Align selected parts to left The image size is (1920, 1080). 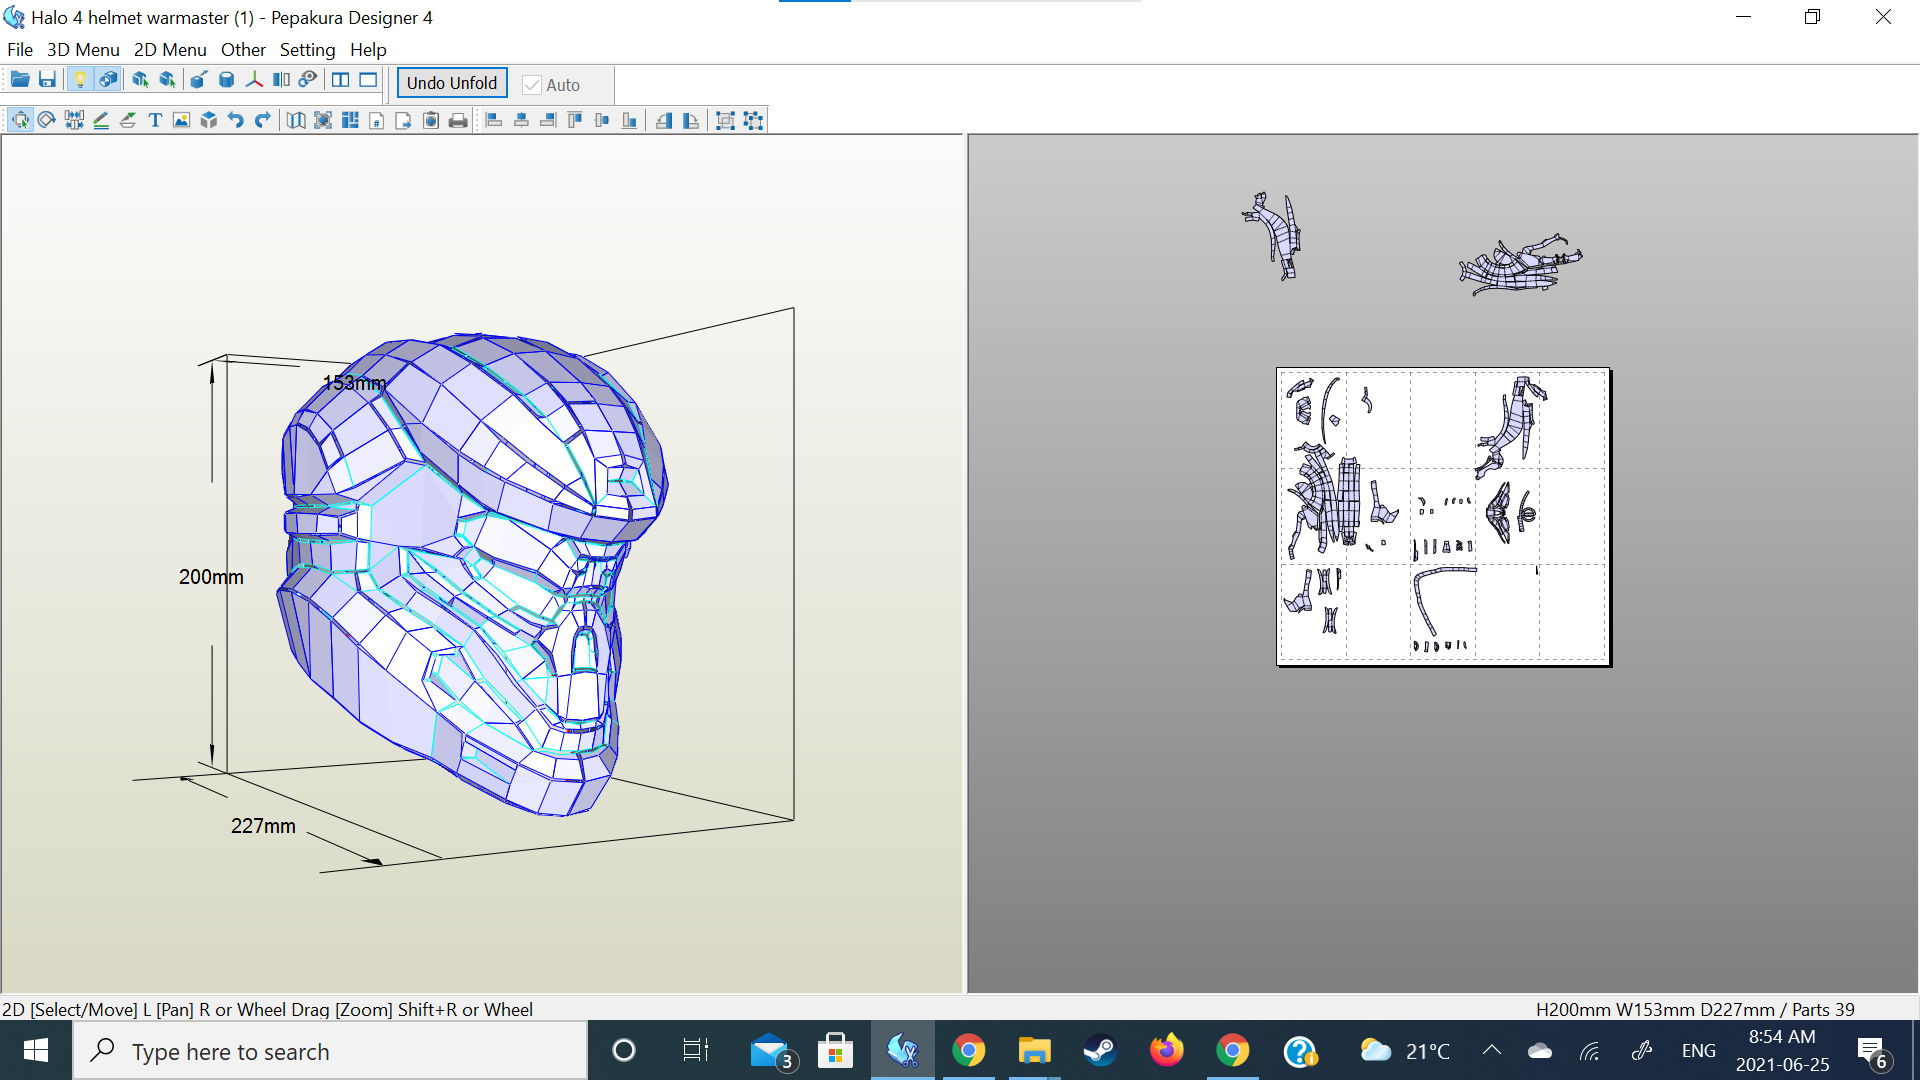pos(494,120)
